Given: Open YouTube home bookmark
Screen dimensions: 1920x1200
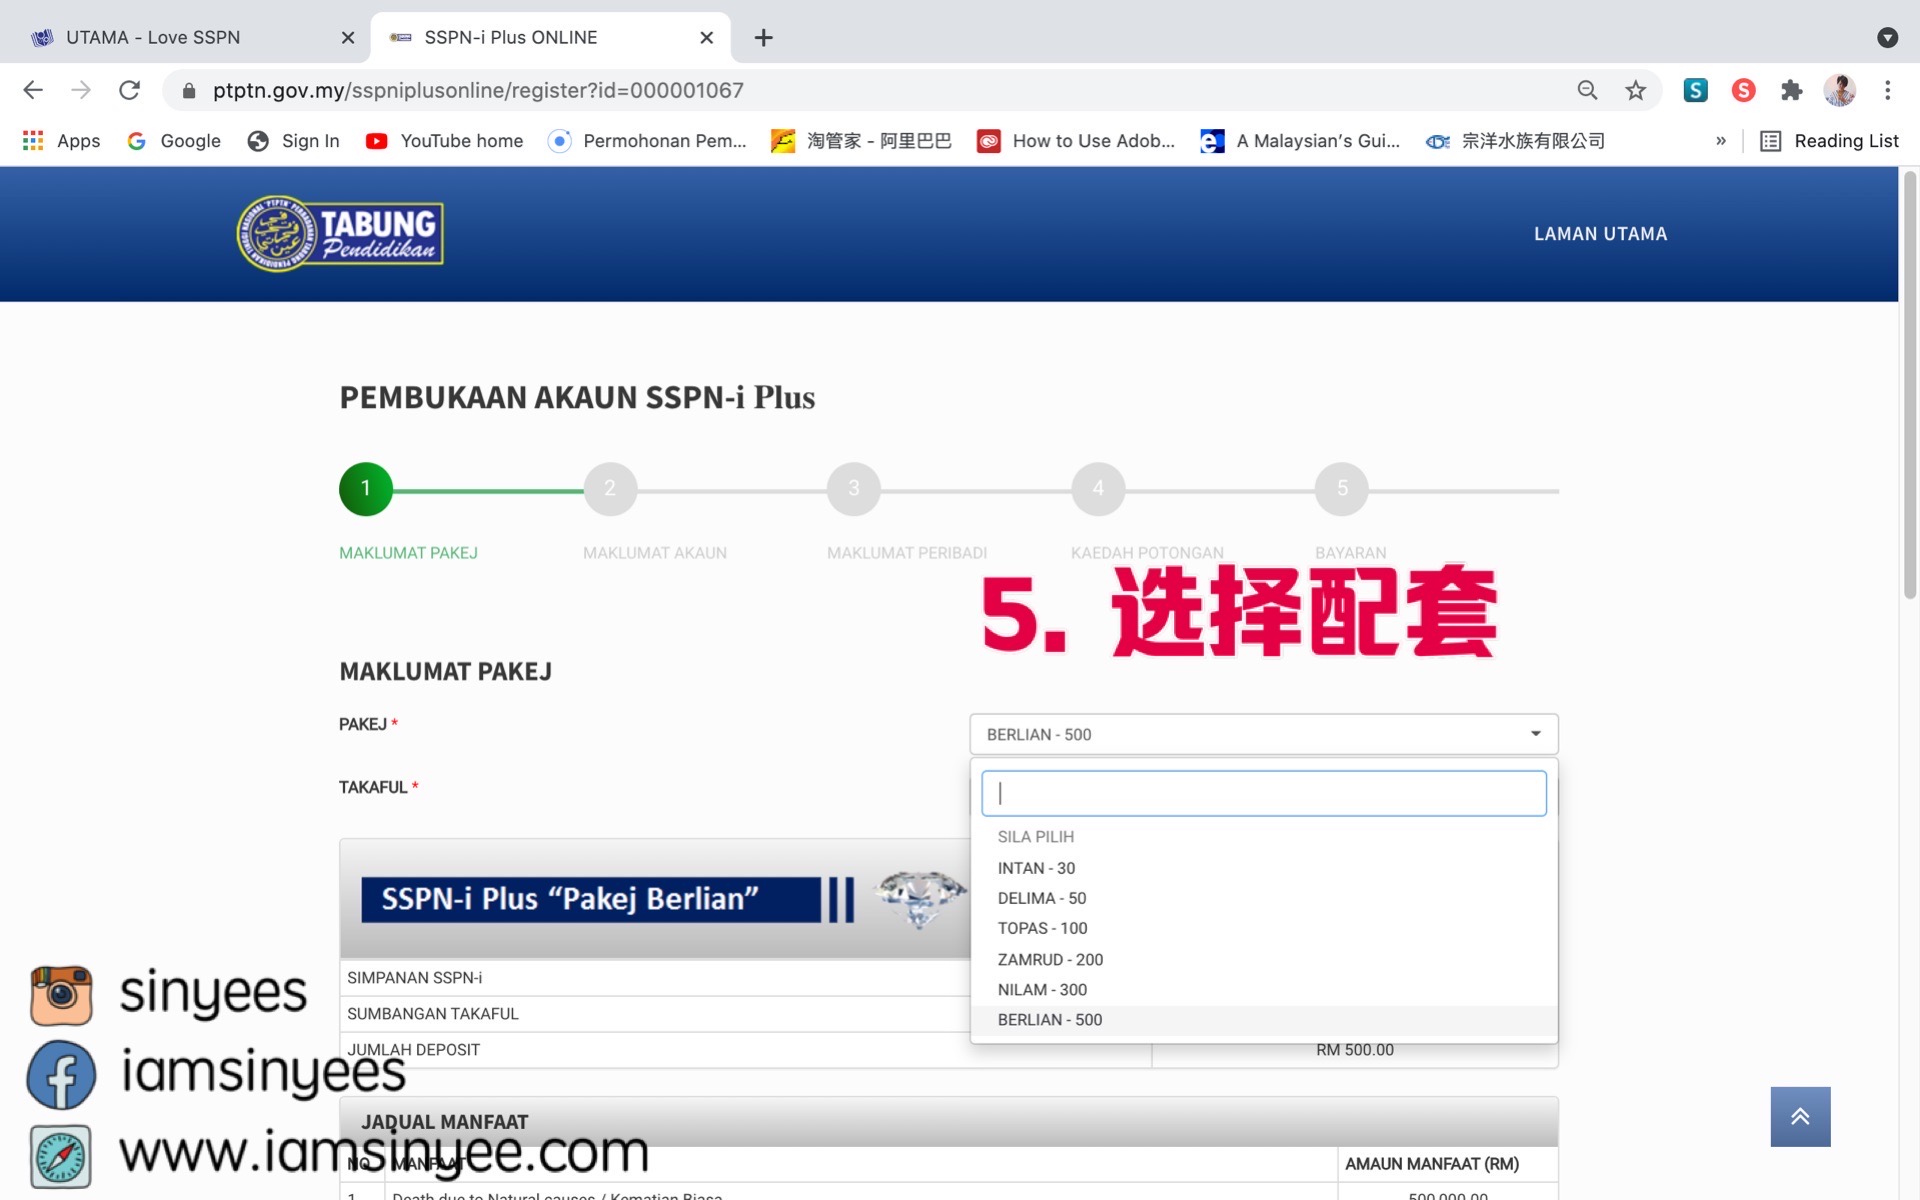Looking at the screenshot, I should point(445,141).
